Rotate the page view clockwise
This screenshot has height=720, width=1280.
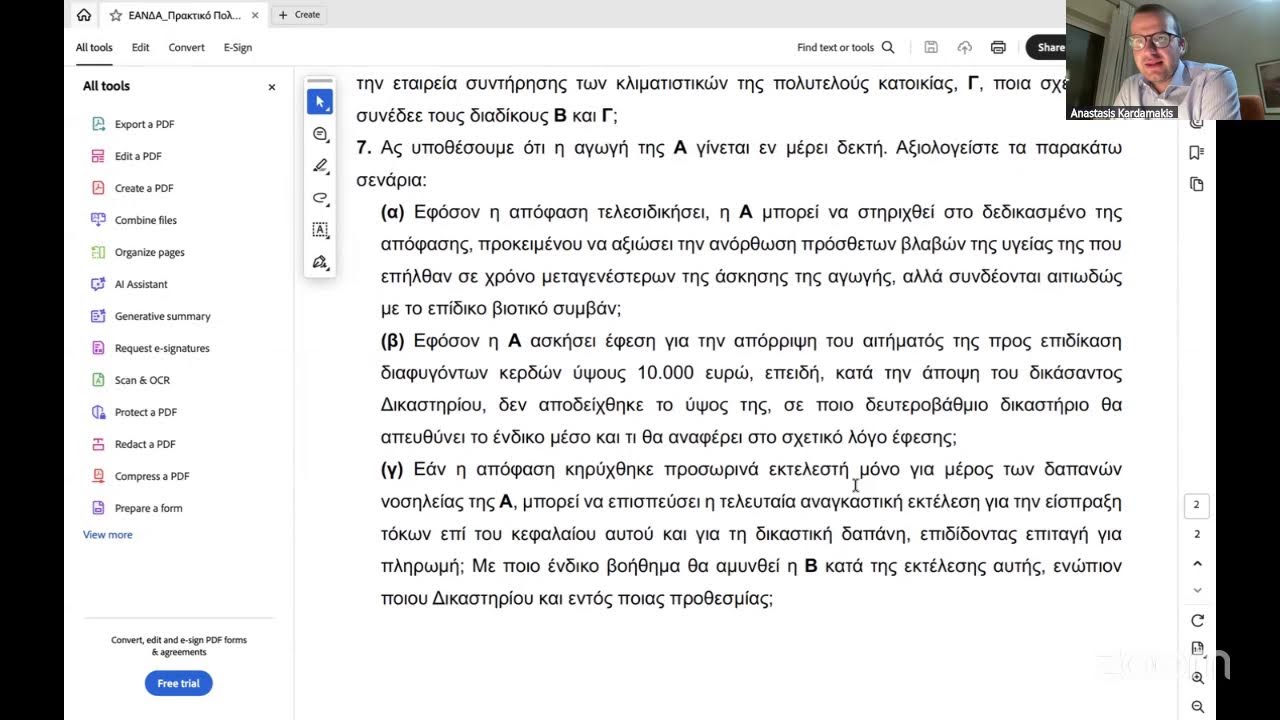[1197, 621]
